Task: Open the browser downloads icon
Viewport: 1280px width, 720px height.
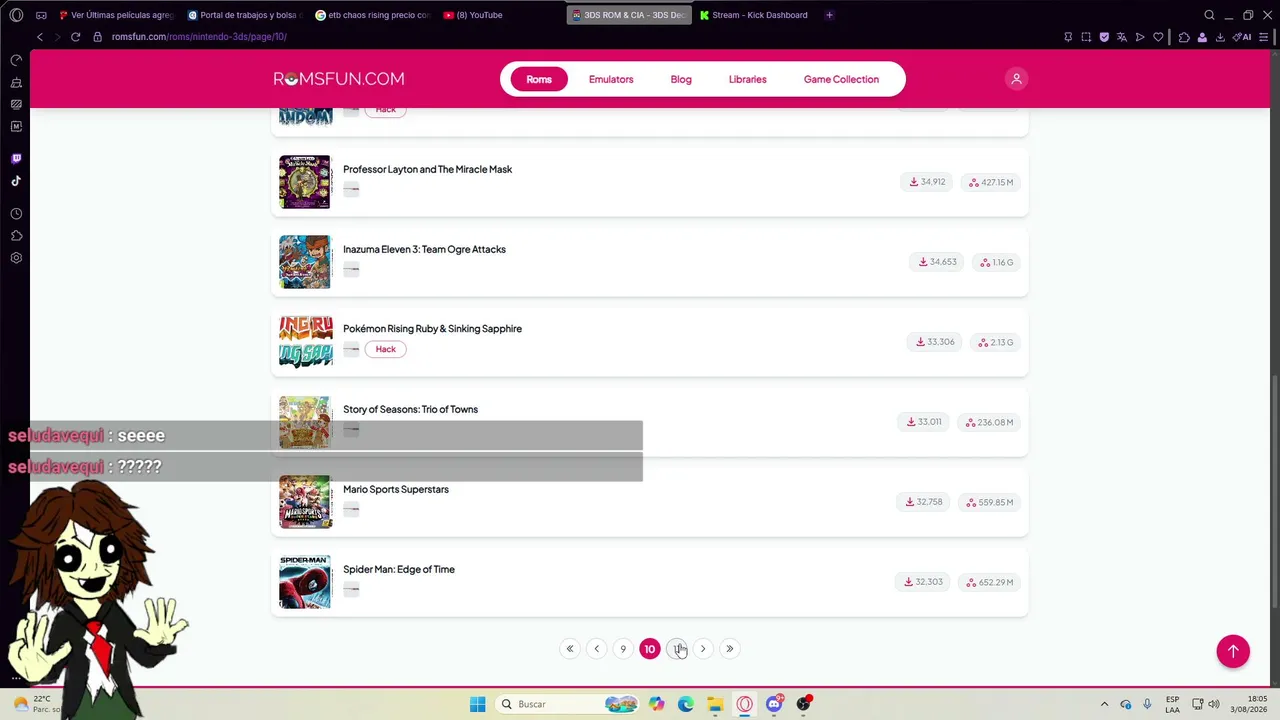Action: pyautogui.click(x=1220, y=37)
